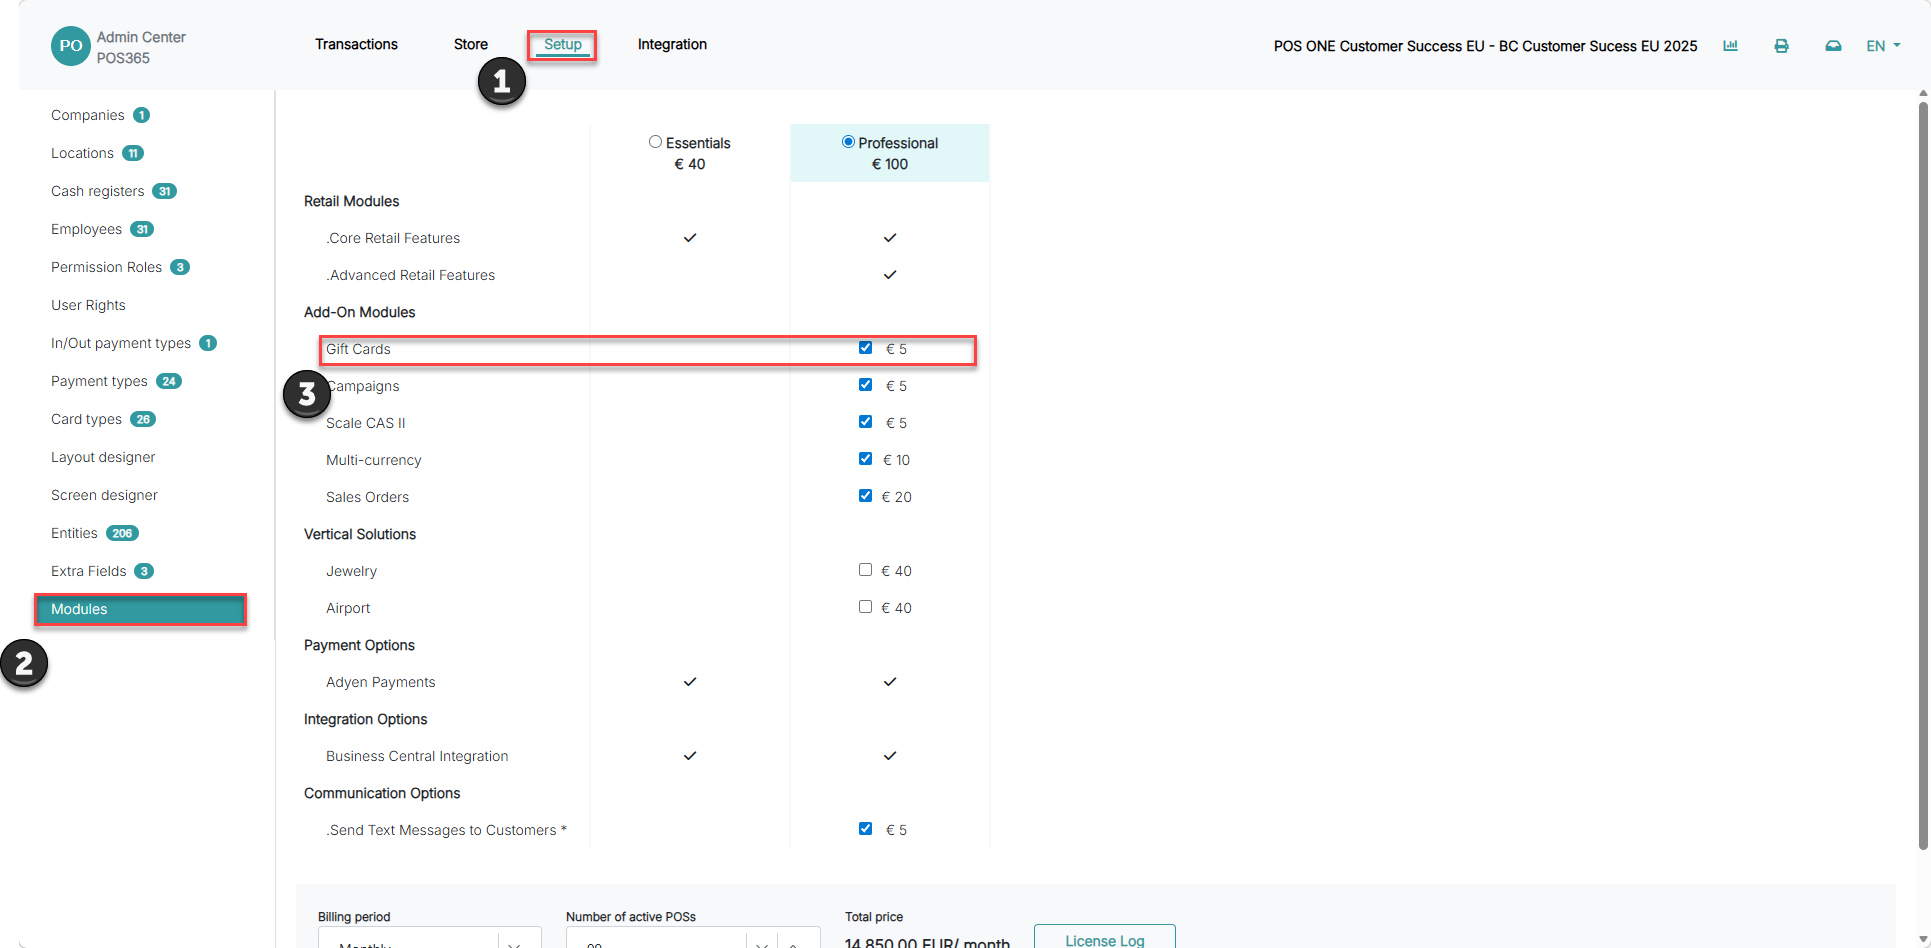Viewport: 1931px width, 948px height.
Task: Uncheck the Gift Cards module checkbox
Action: (x=865, y=348)
